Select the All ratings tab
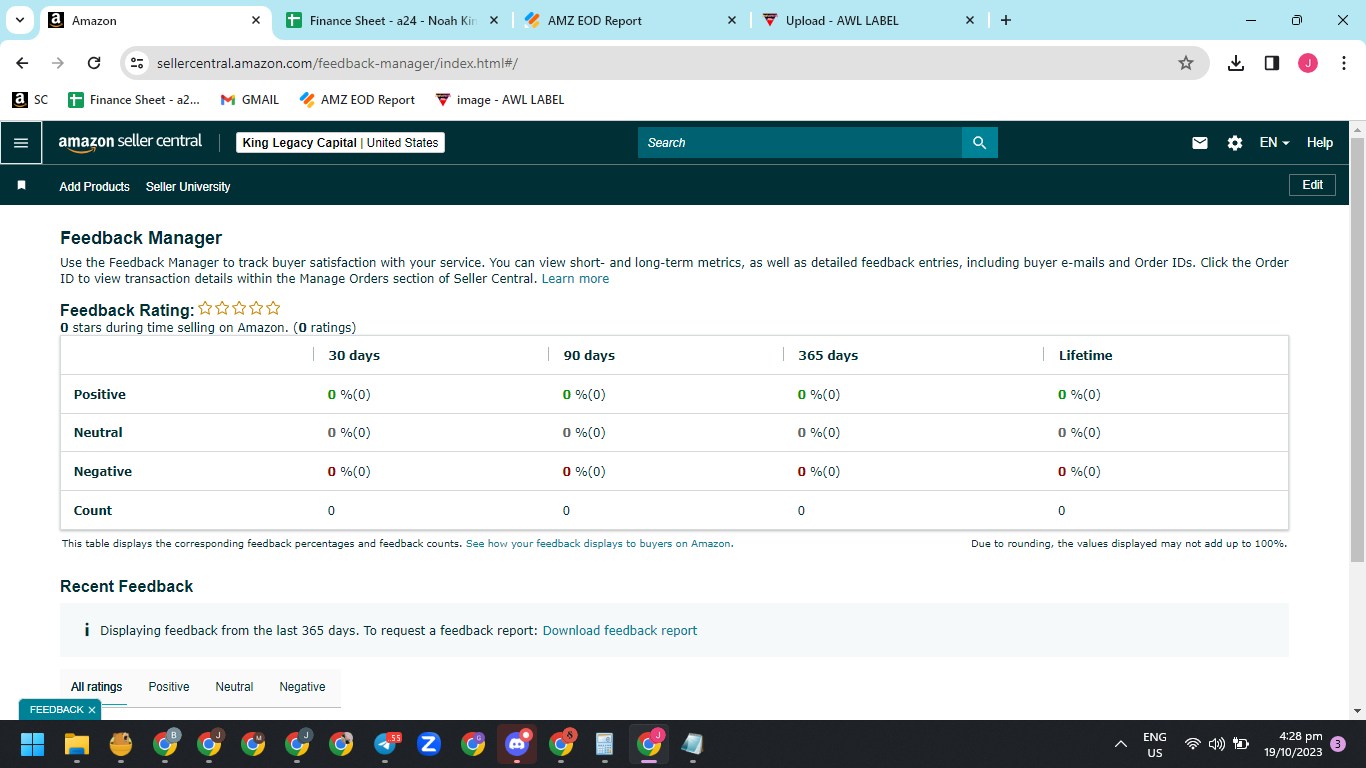The image size is (1366, 768). (97, 687)
